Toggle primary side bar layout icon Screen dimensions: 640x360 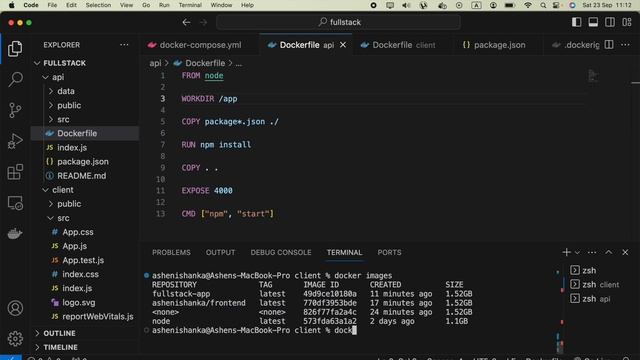(576, 22)
